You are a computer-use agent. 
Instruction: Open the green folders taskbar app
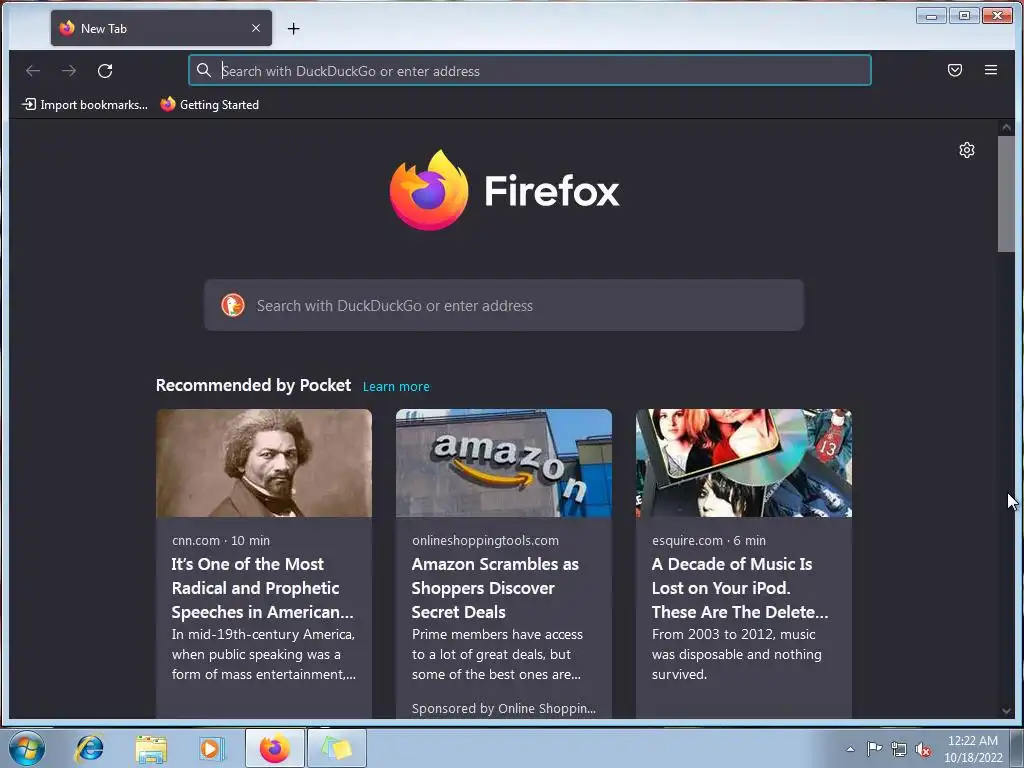pyautogui.click(x=336, y=748)
